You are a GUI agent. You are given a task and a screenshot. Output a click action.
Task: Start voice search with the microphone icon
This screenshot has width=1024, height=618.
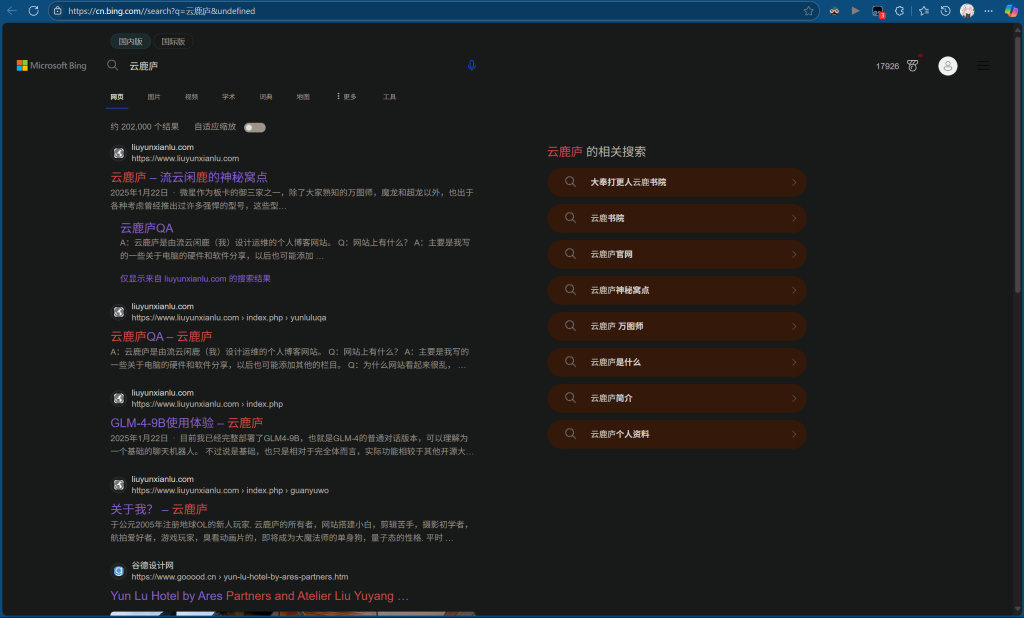[472, 65]
